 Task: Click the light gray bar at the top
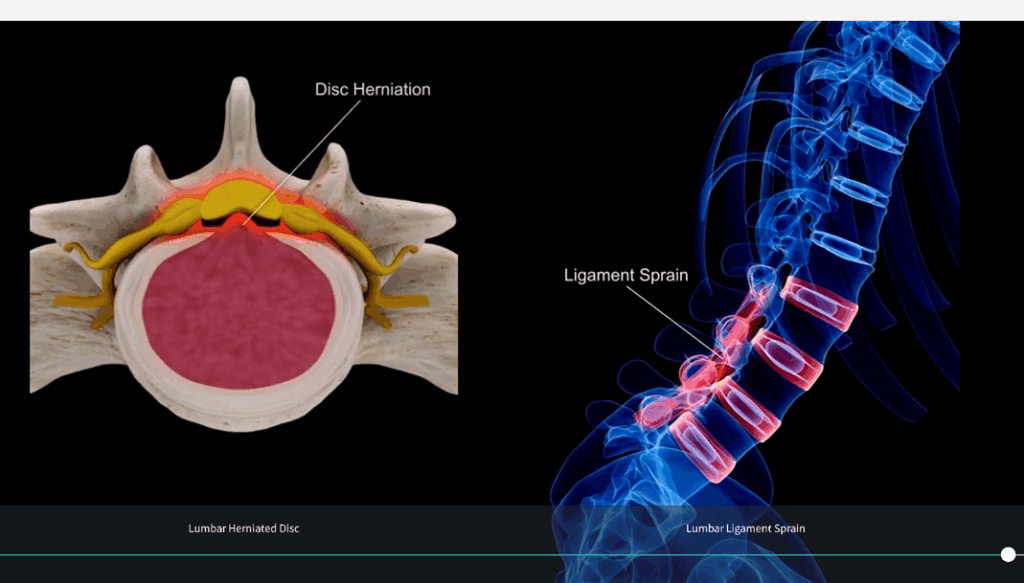pyautogui.click(x=512, y=10)
